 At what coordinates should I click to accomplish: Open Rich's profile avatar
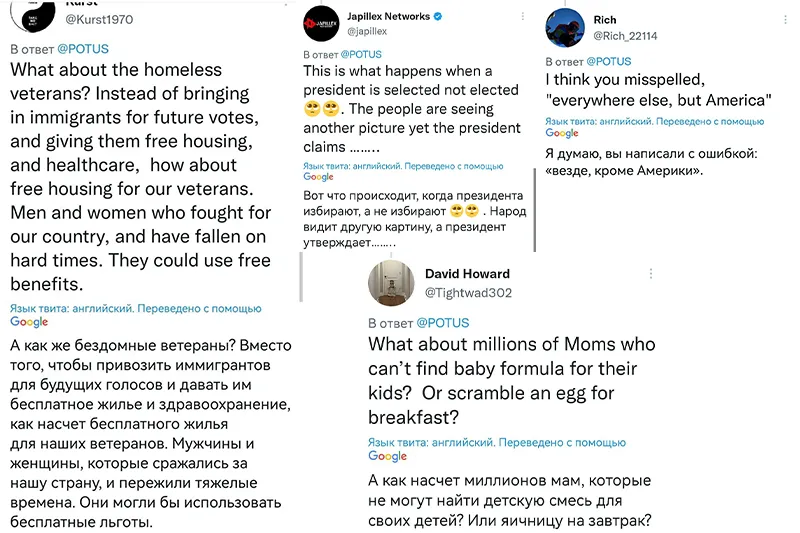[x=565, y=28]
